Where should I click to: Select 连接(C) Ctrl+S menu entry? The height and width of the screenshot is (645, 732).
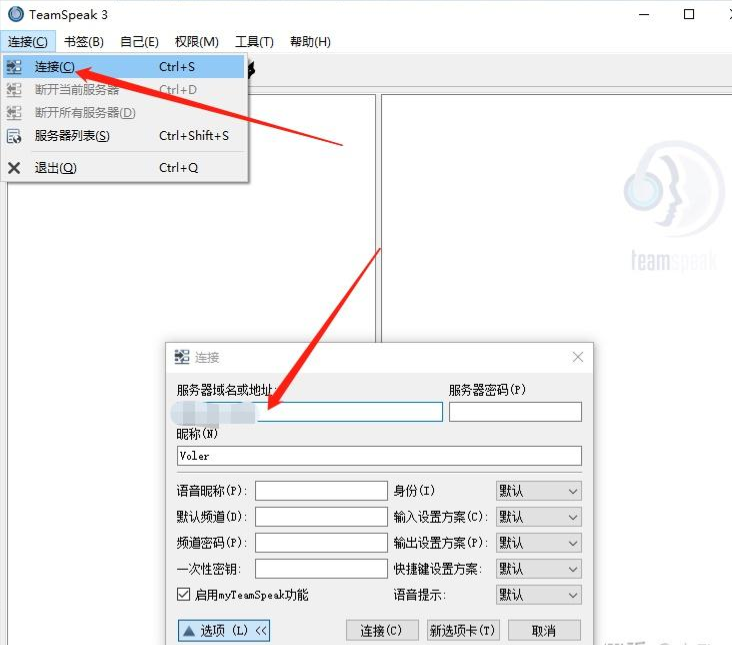tap(124, 67)
